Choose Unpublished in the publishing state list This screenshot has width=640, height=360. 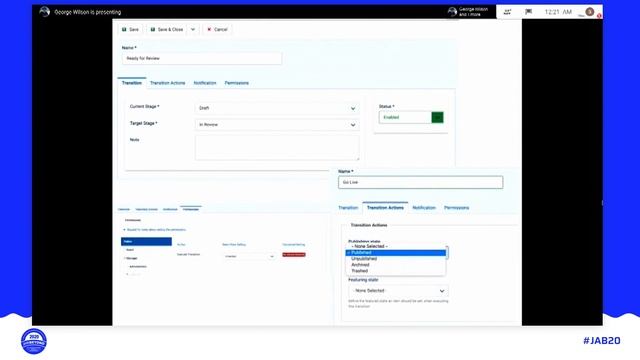click(x=396, y=259)
